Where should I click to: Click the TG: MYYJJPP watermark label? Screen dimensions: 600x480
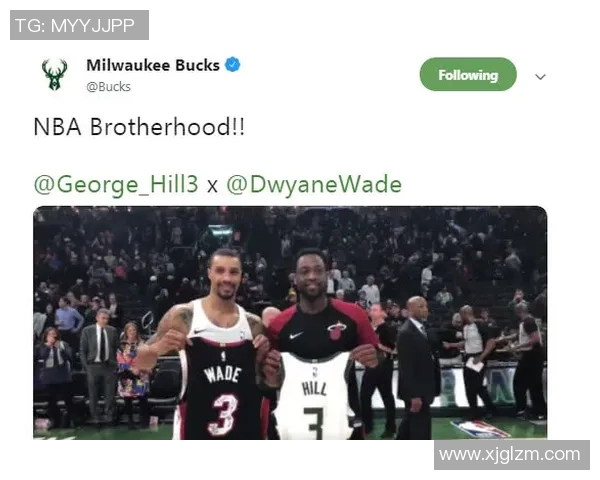79,25
